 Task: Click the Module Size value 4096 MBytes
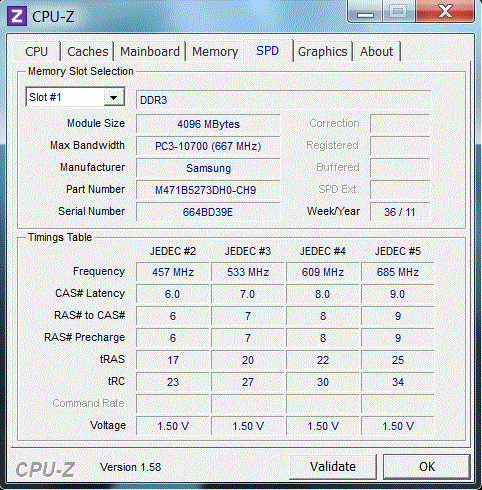[x=208, y=124]
